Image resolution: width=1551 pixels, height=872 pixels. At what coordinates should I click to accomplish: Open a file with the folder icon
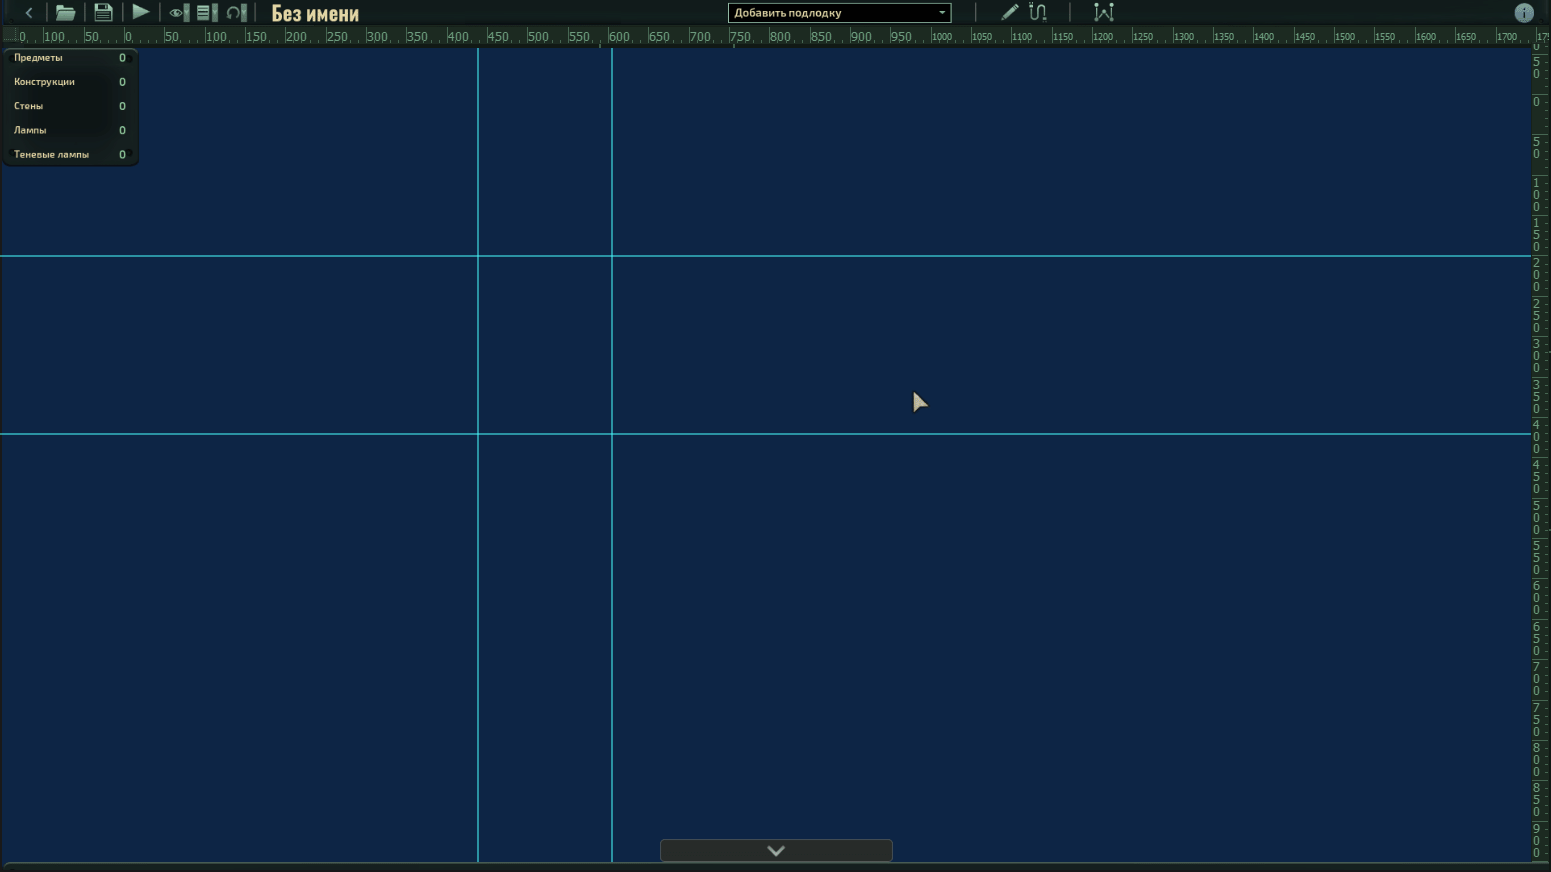tap(65, 13)
